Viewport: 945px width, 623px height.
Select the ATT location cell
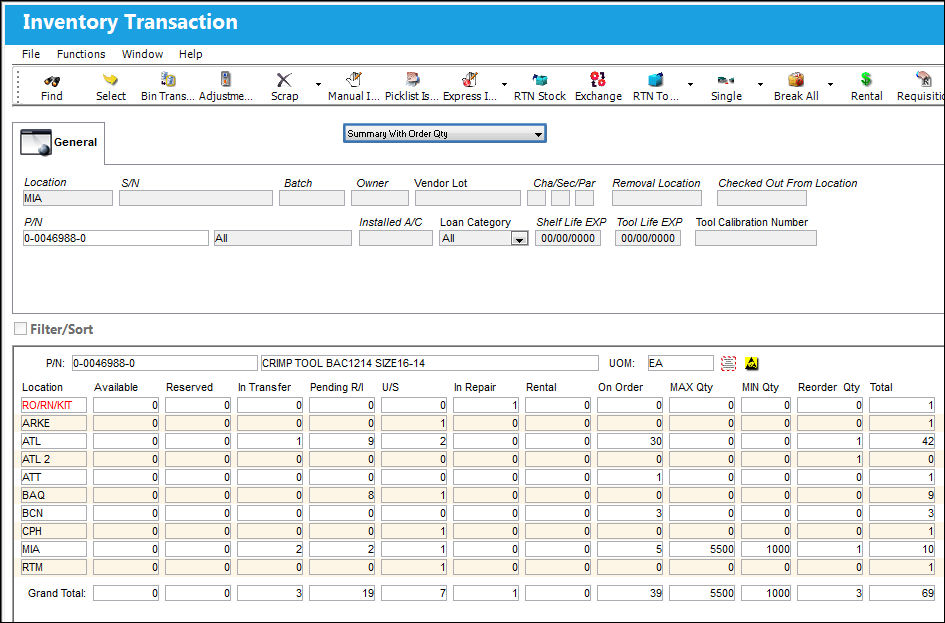(54, 478)
